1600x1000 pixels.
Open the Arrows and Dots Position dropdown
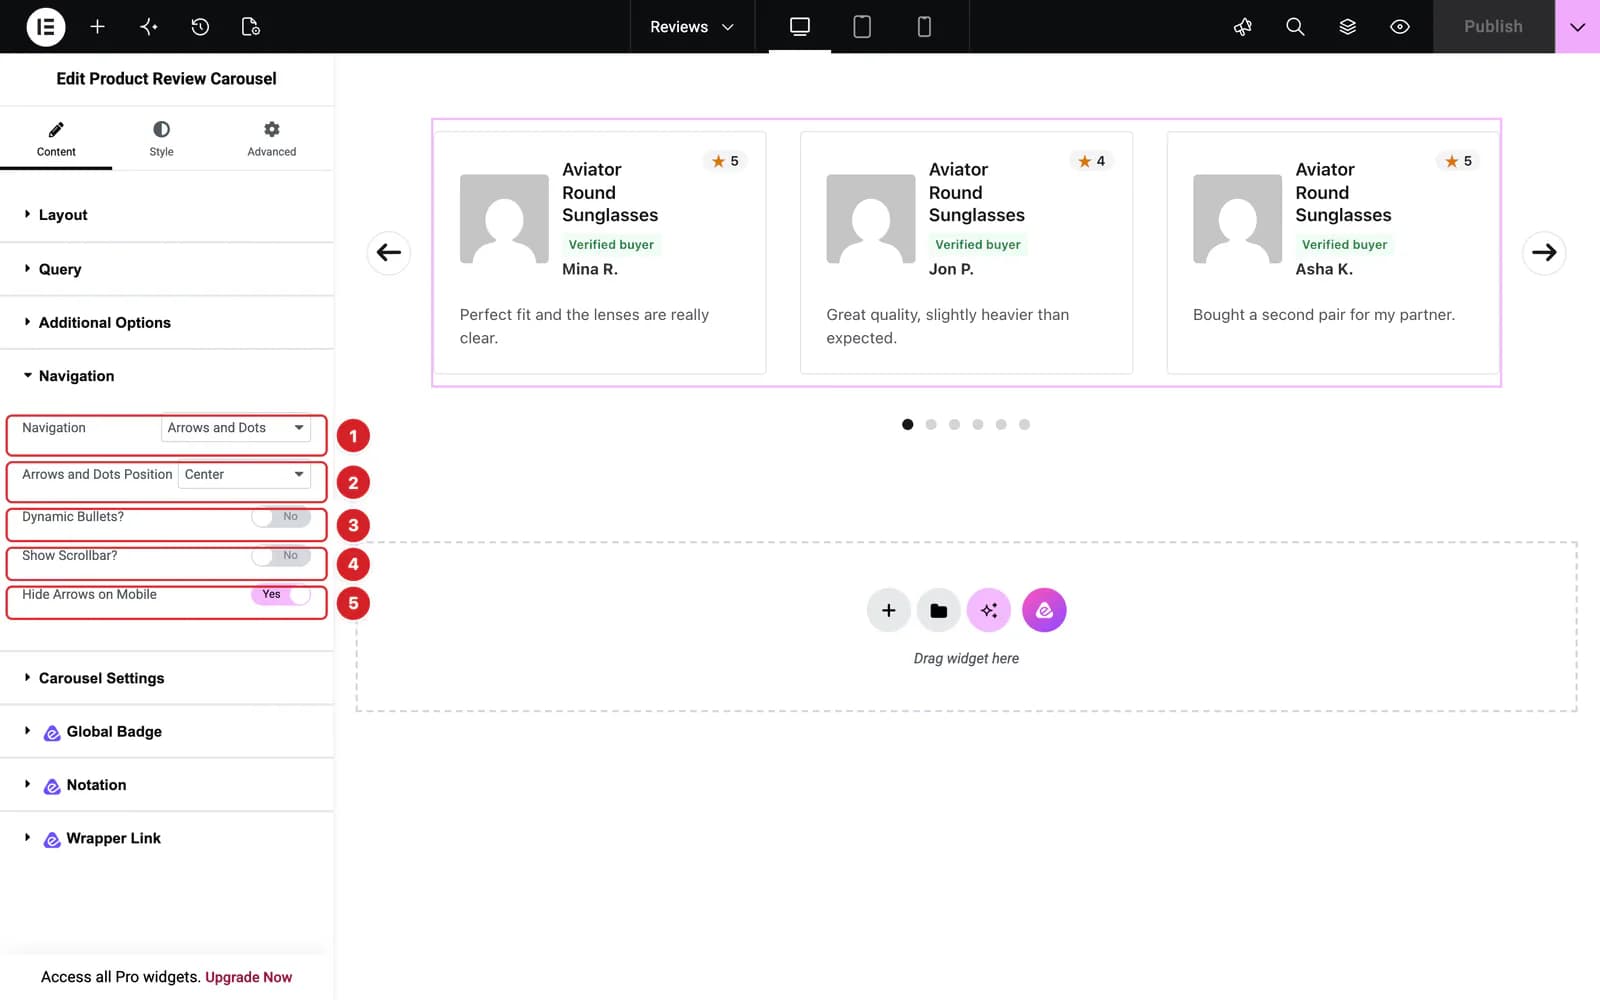pyautogui.click(x=244, y=475)
